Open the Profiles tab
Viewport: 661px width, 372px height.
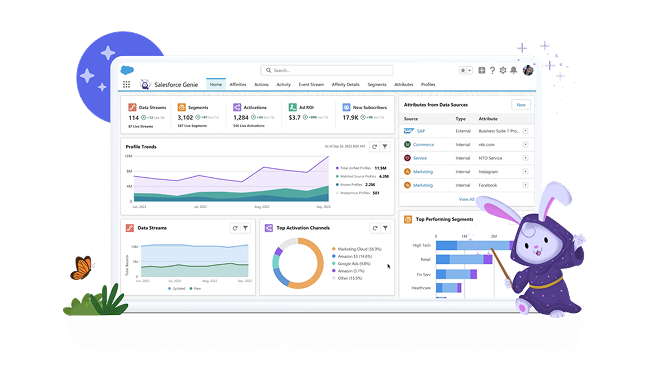(x=428, y=84)
